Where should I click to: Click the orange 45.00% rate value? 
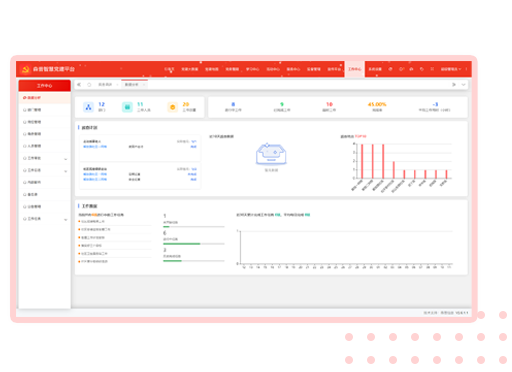pyautogui.click(x=377, y=104)
